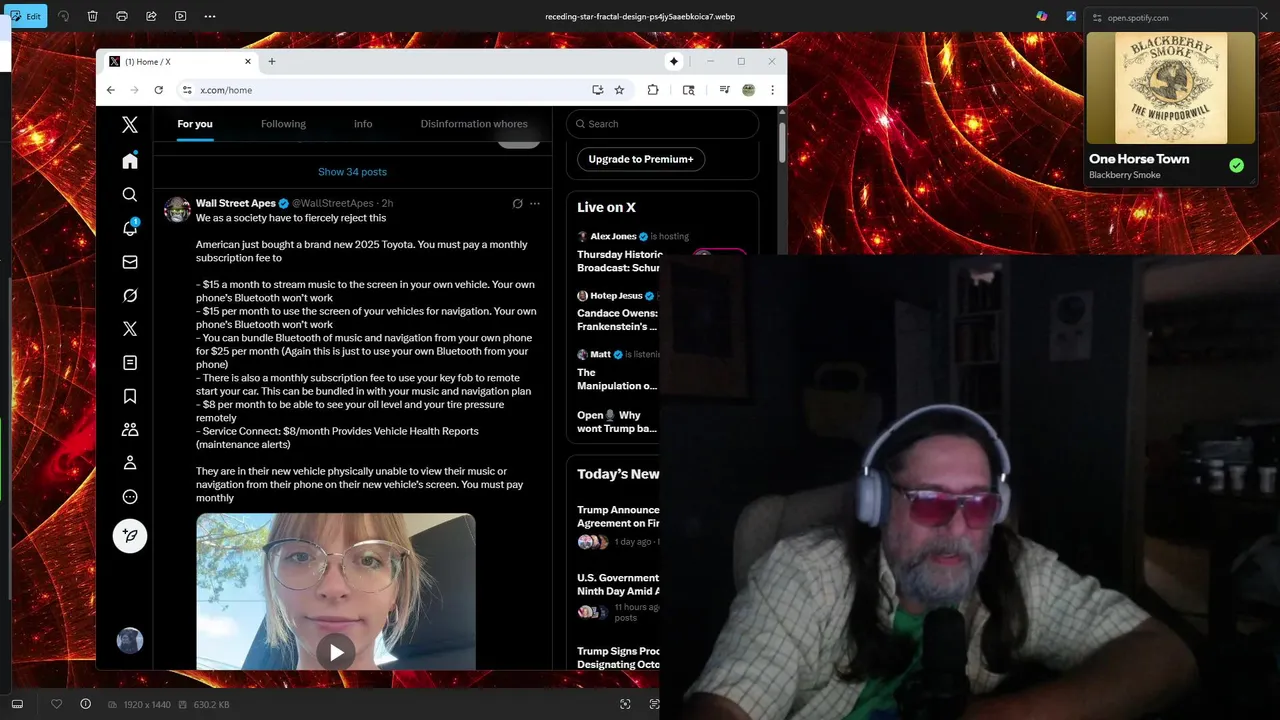Open the Chrome profile avatar

(748, 90)
